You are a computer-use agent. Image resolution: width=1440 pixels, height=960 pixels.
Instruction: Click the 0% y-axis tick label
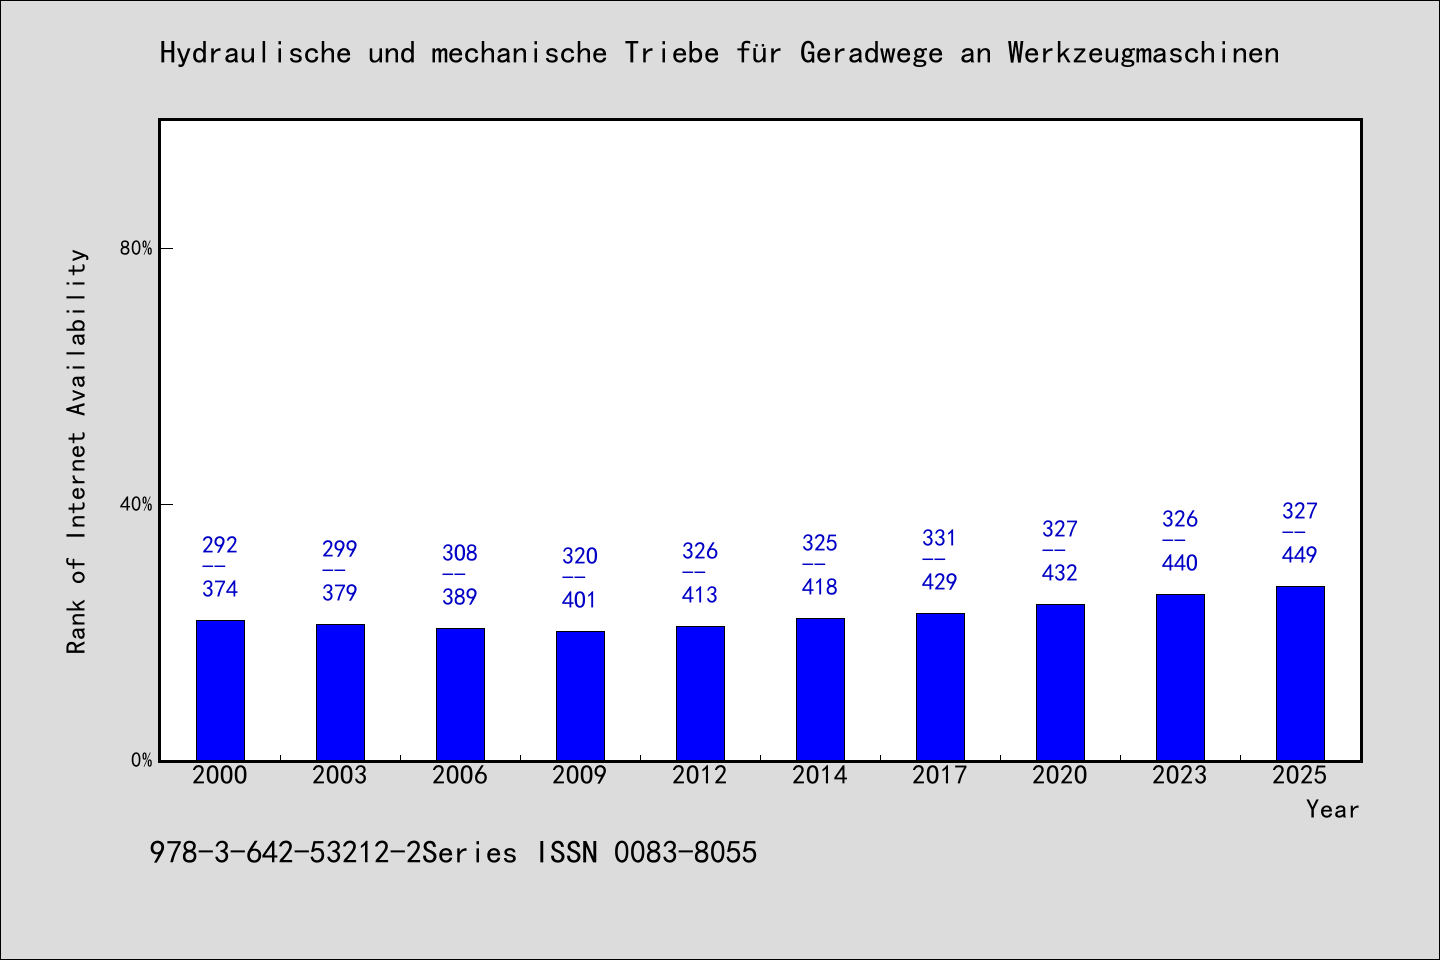point(141,760)
